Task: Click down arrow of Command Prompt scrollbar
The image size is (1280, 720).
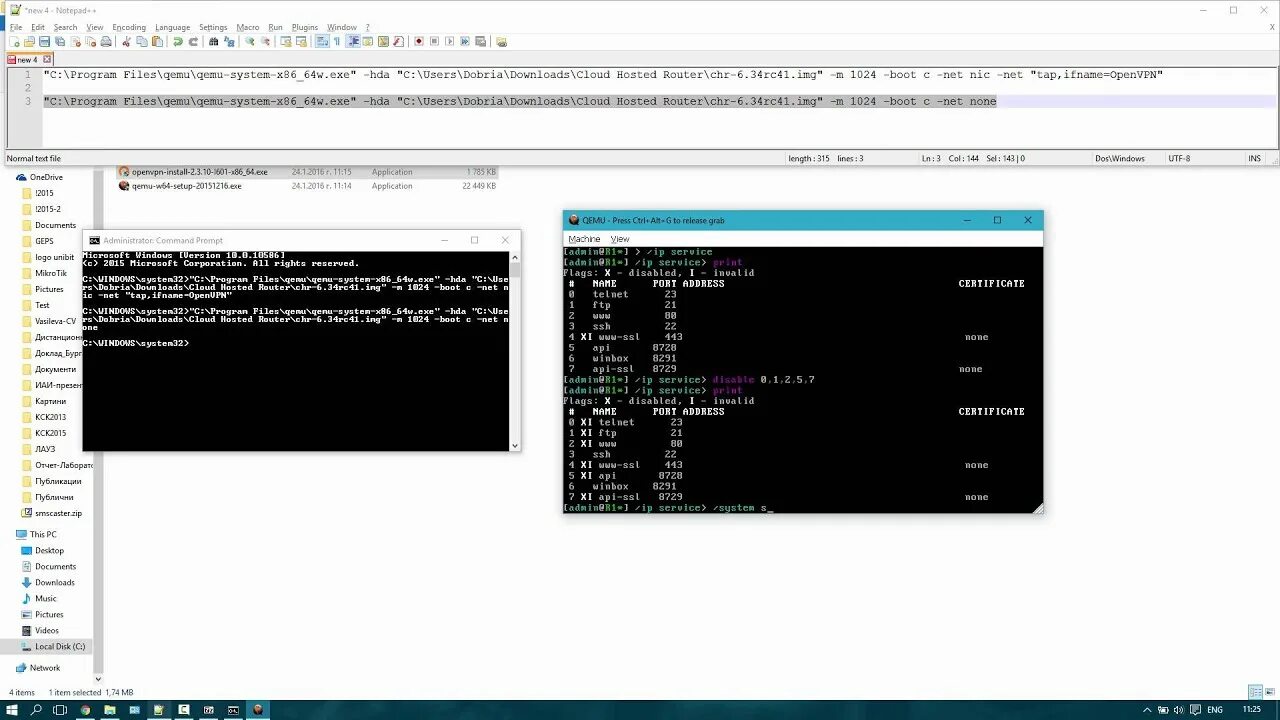Action: pos(515,445)
